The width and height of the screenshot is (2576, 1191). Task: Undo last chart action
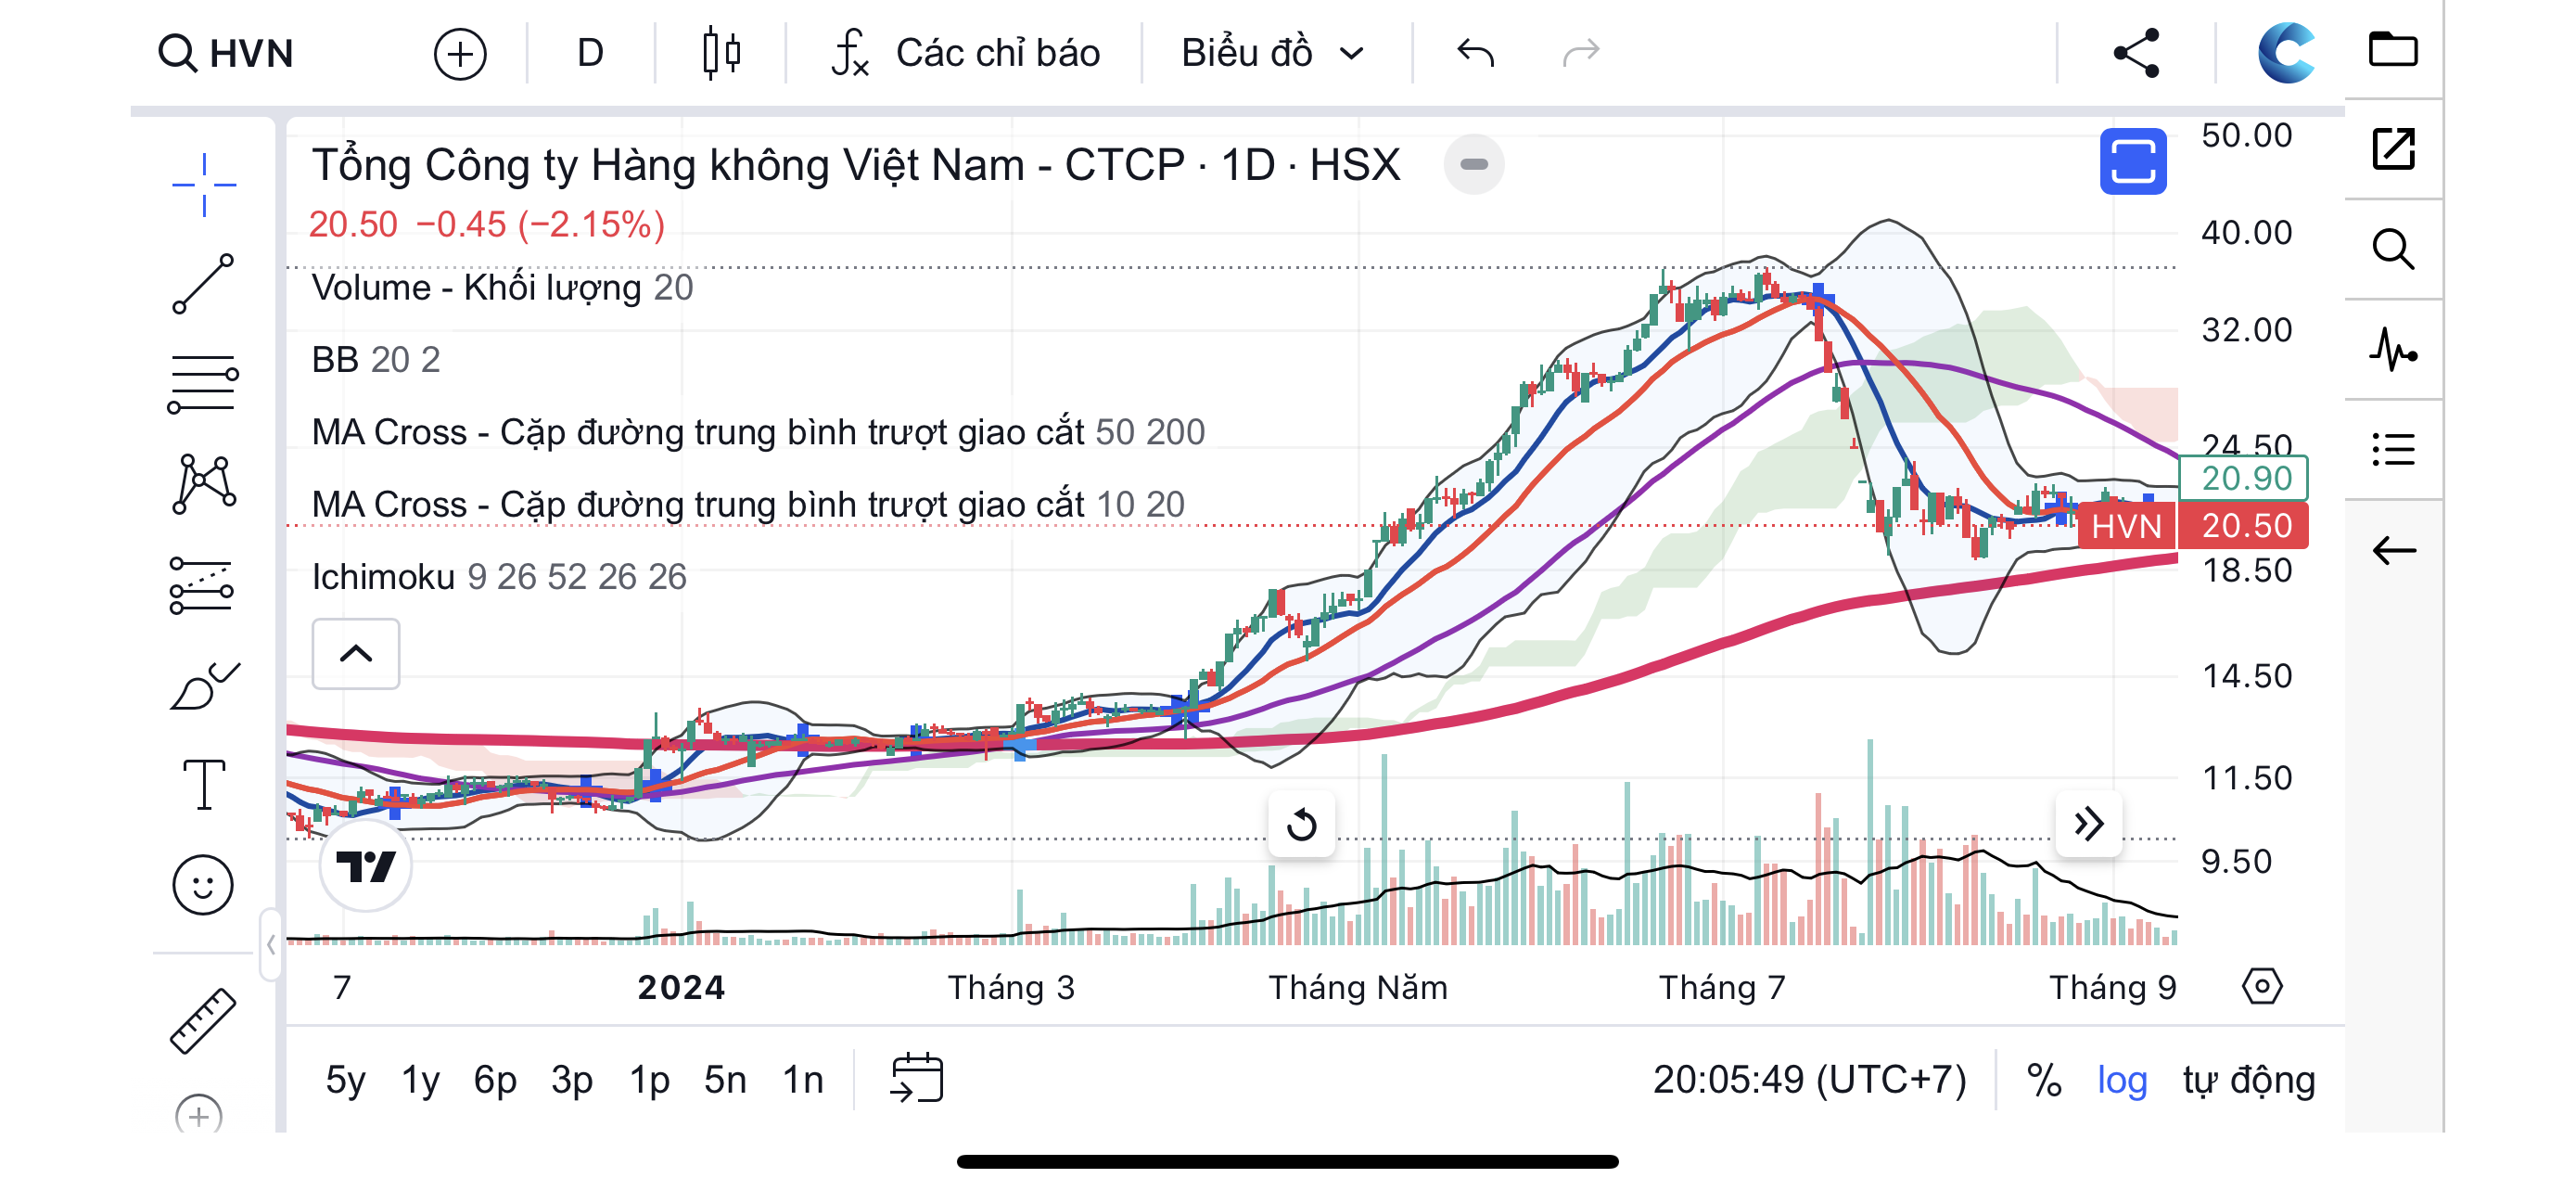point(1475,53)
